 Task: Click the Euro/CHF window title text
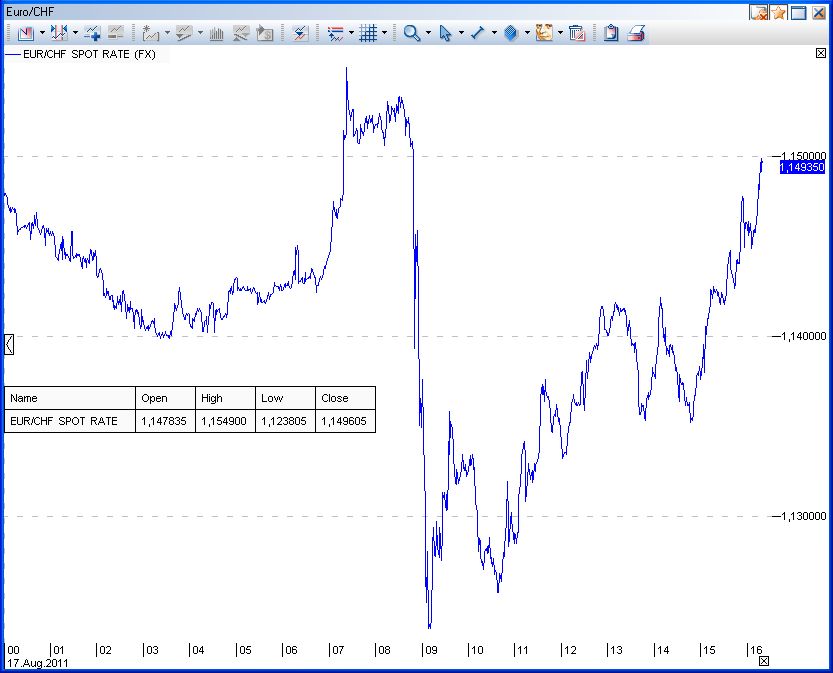30,12
